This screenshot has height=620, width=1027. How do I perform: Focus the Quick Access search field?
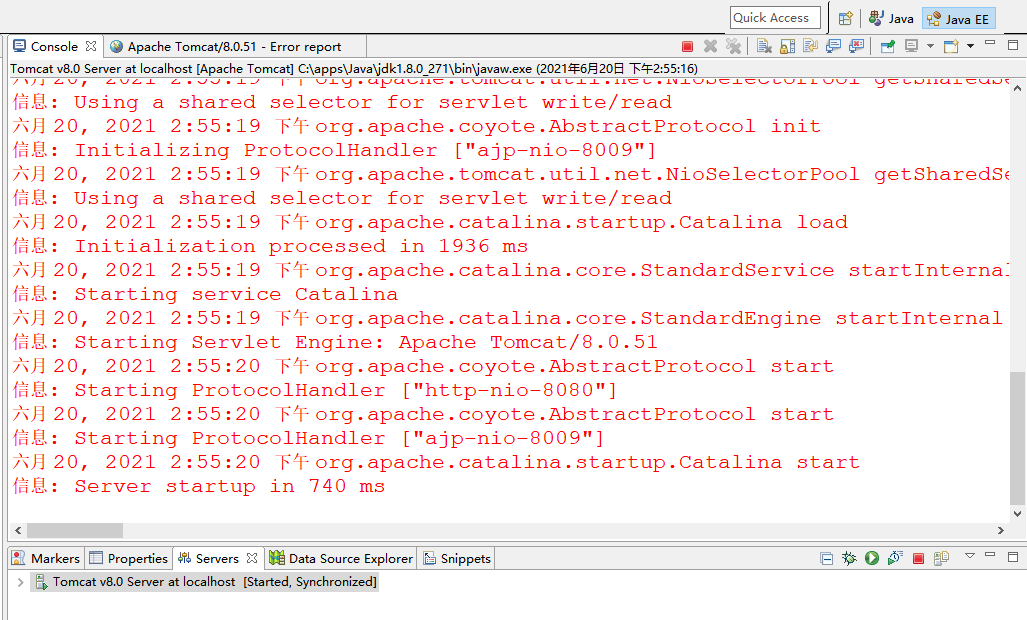(775, 18)
